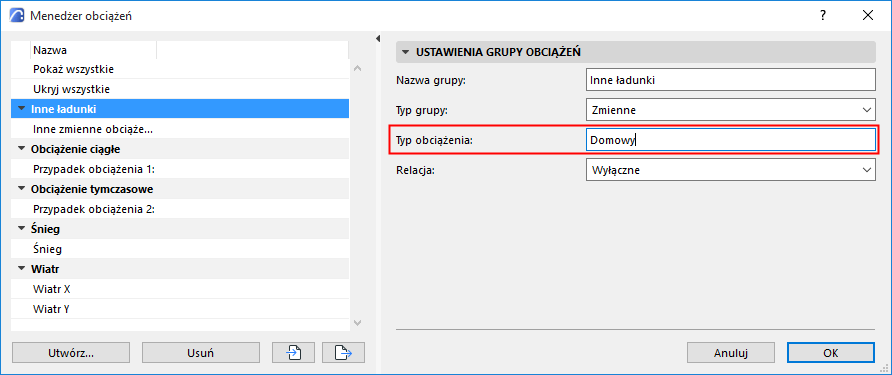Select Wiatr X load case
Viewport: 892px width, 375px height.
pyautogui.click(x=180, y=289)
